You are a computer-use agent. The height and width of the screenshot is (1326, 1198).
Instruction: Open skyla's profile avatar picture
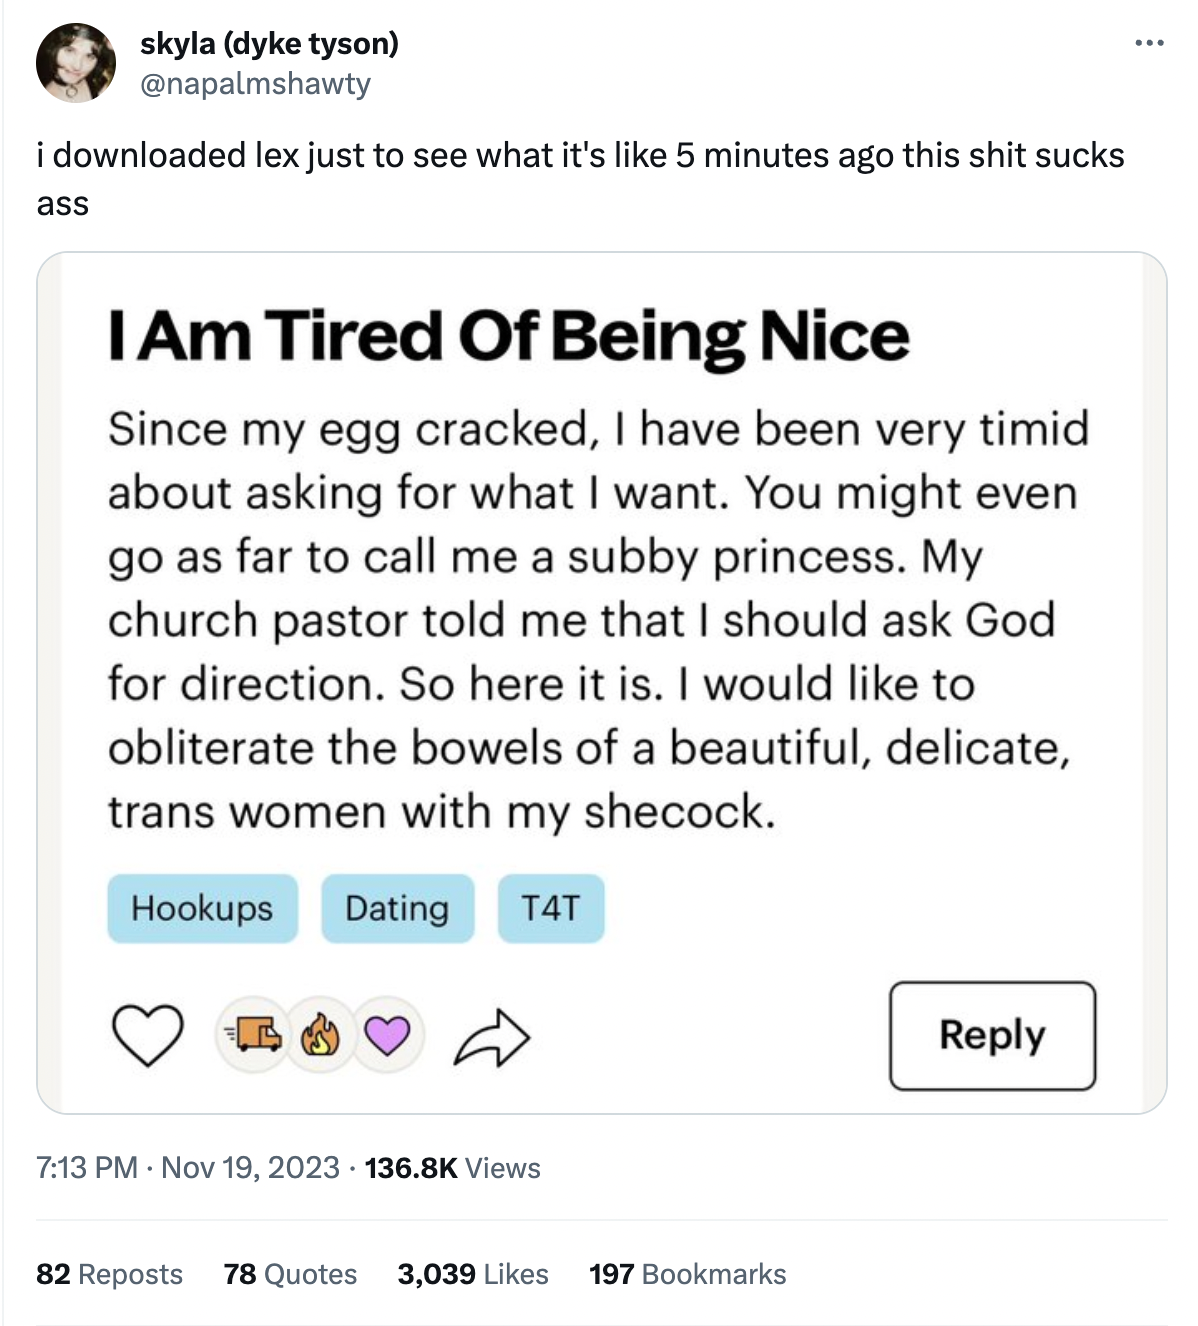click(76, 63)
